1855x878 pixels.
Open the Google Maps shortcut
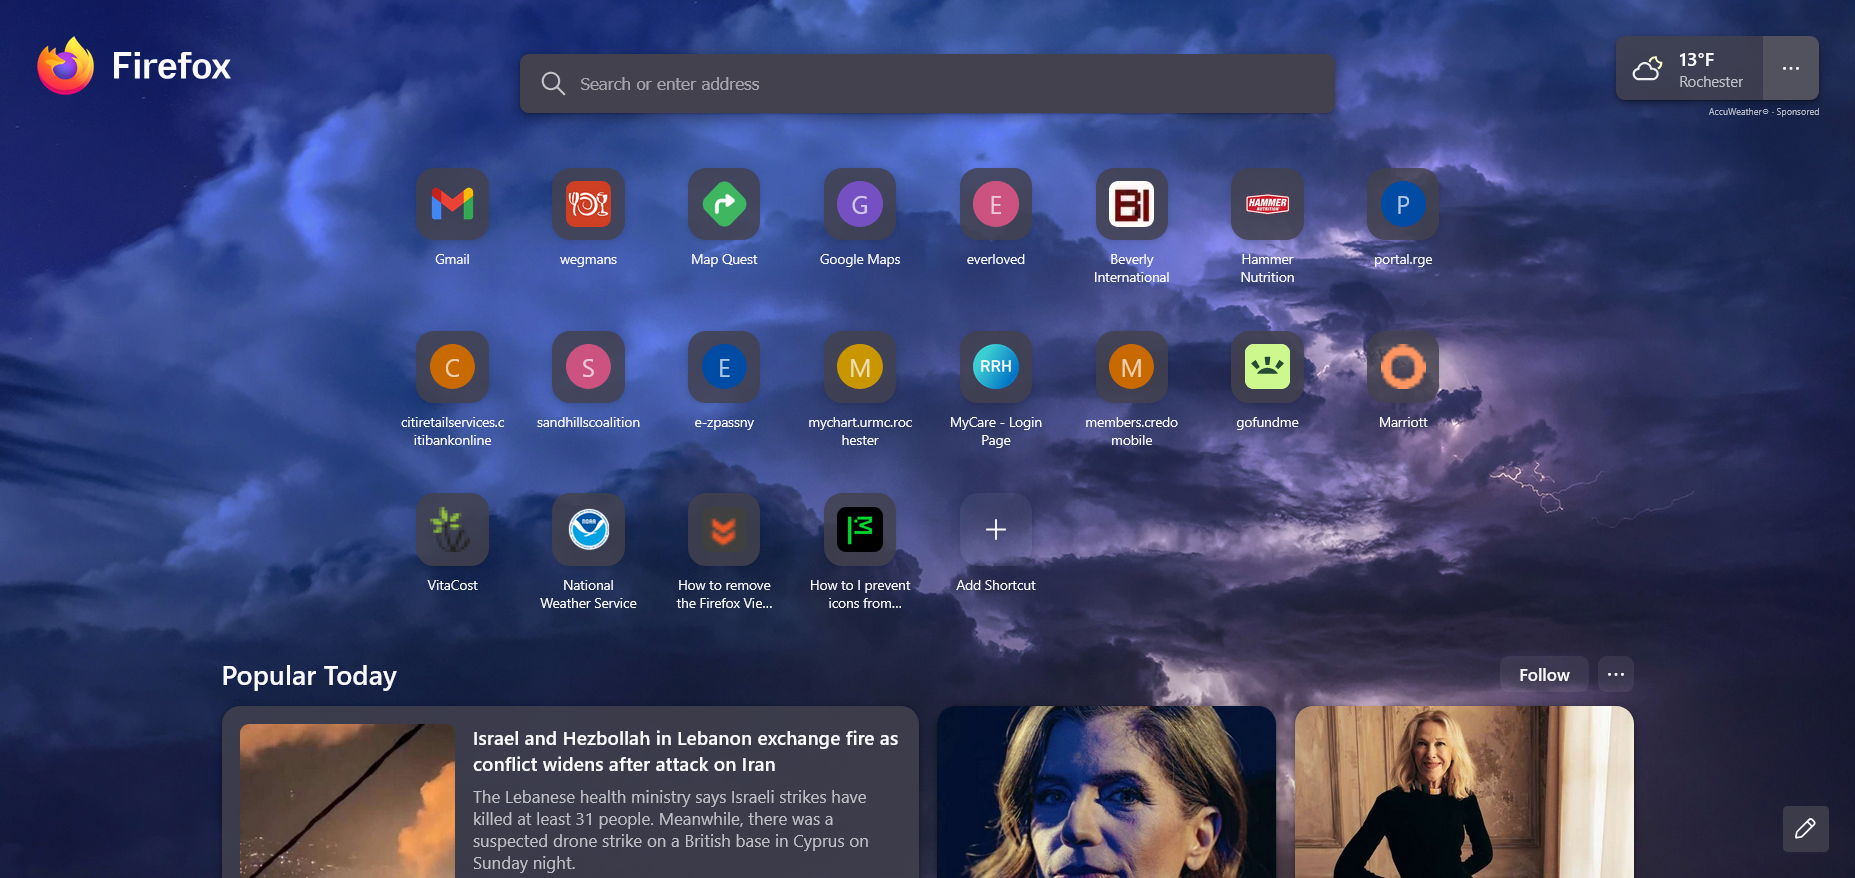coord(860,204)
